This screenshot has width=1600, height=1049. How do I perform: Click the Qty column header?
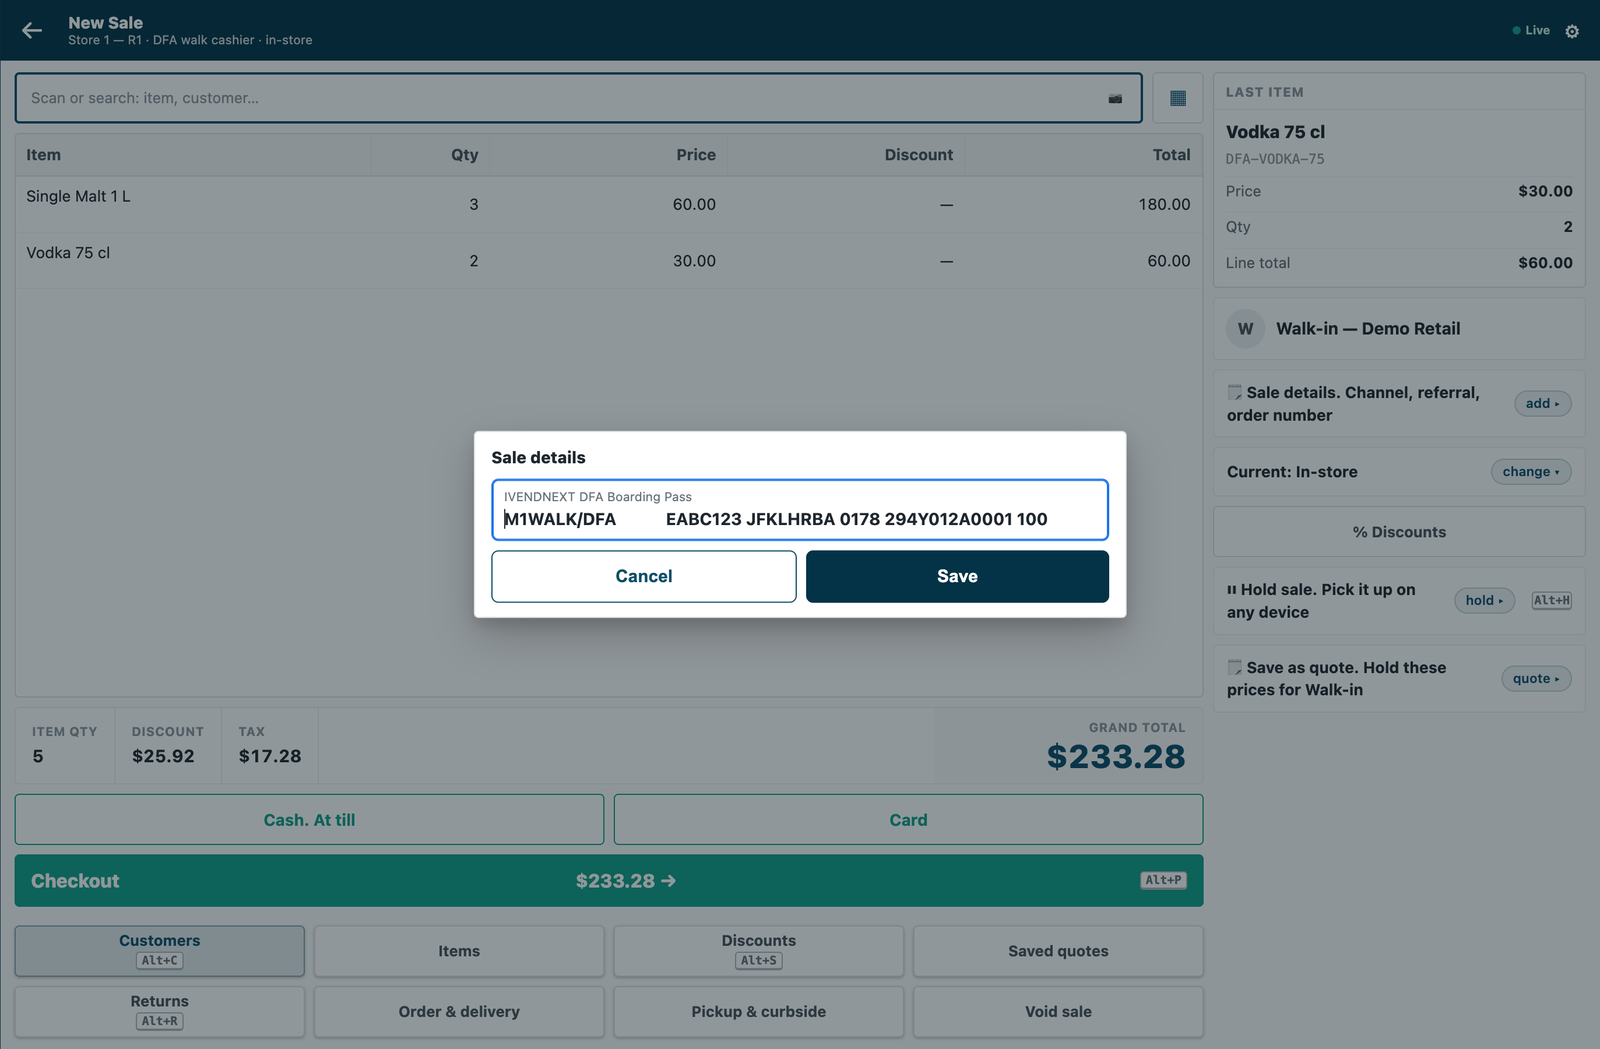click(x=464, y=155)
